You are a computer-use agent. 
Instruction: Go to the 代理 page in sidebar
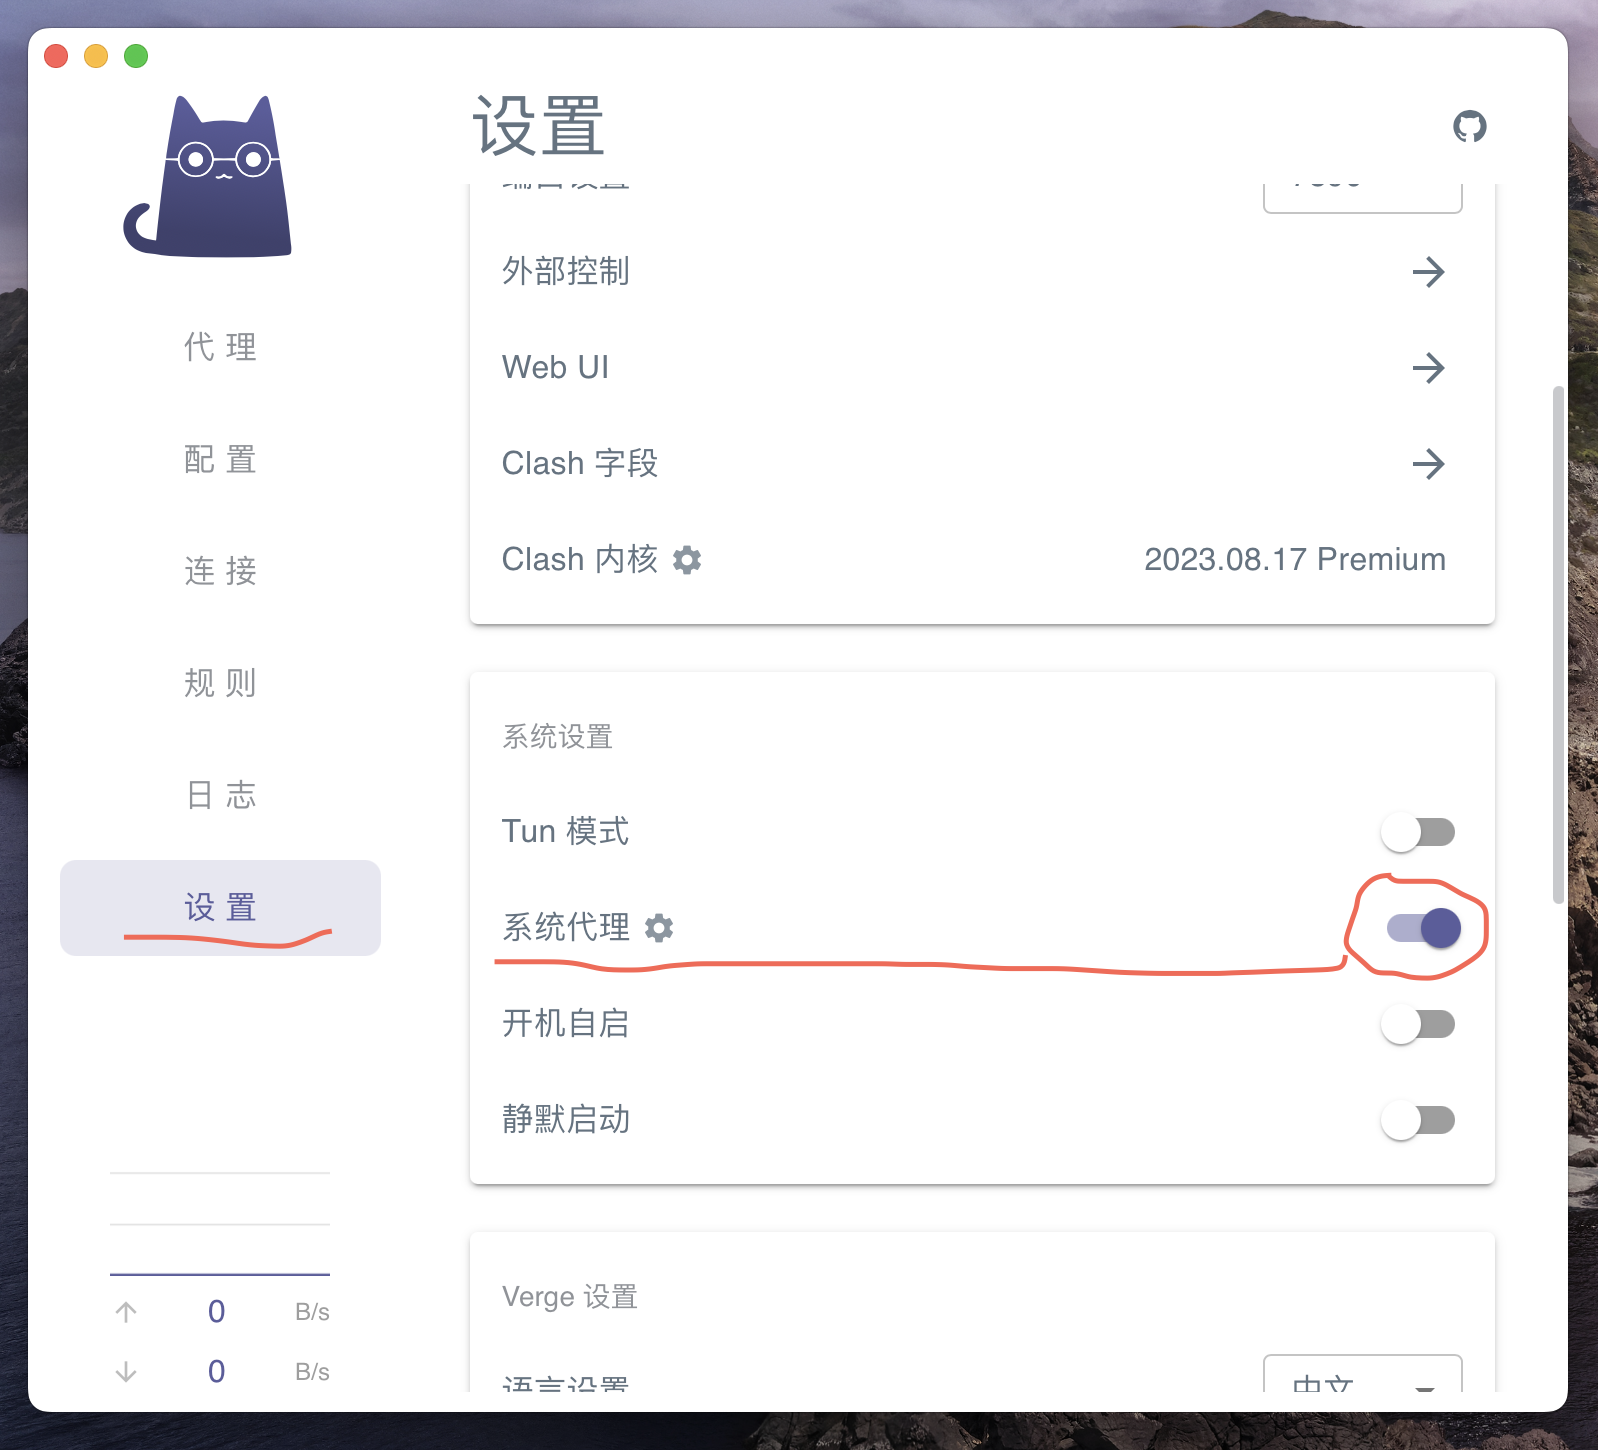220,347
